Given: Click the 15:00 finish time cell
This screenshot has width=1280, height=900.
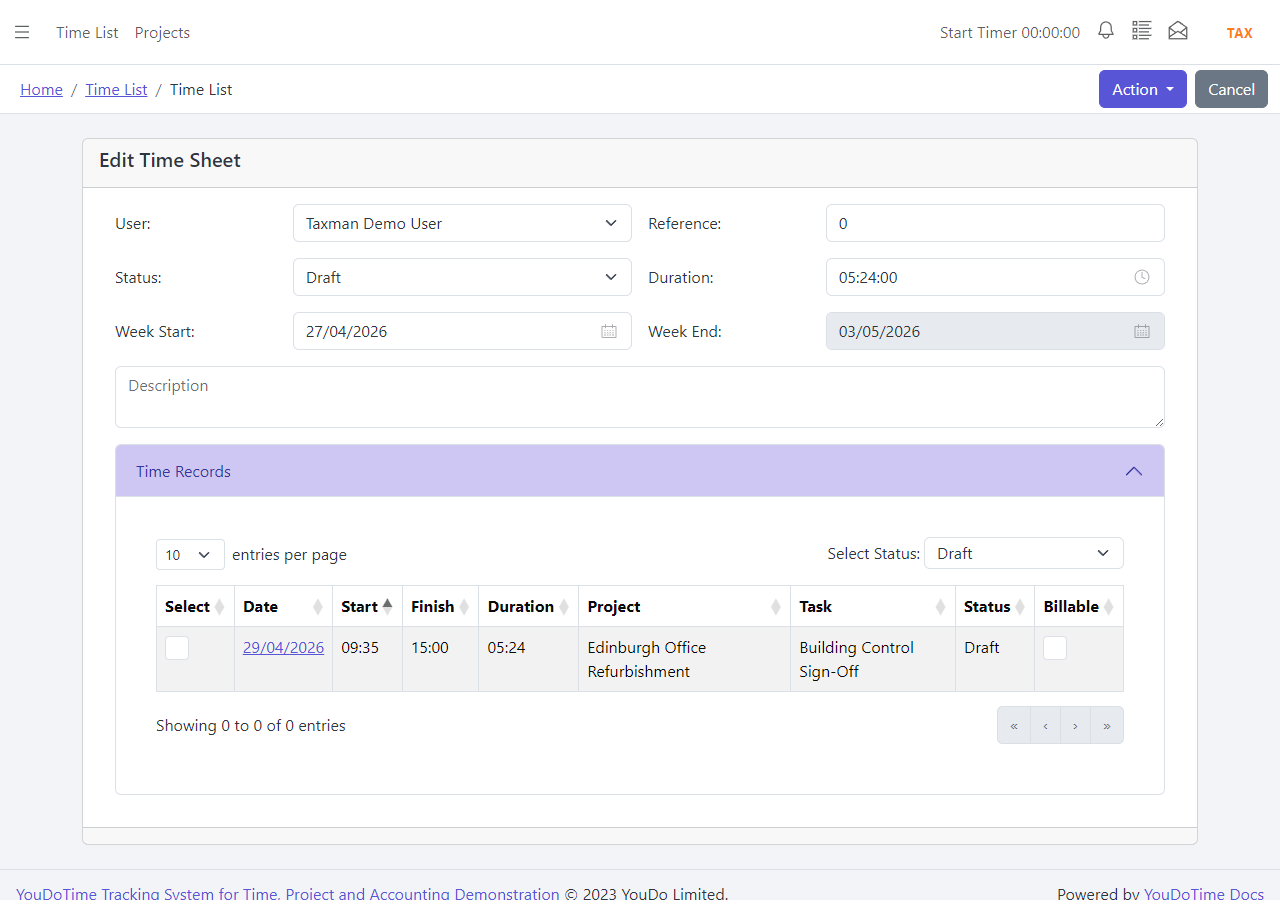Looking at the screenshot, I should coord(440,659).
